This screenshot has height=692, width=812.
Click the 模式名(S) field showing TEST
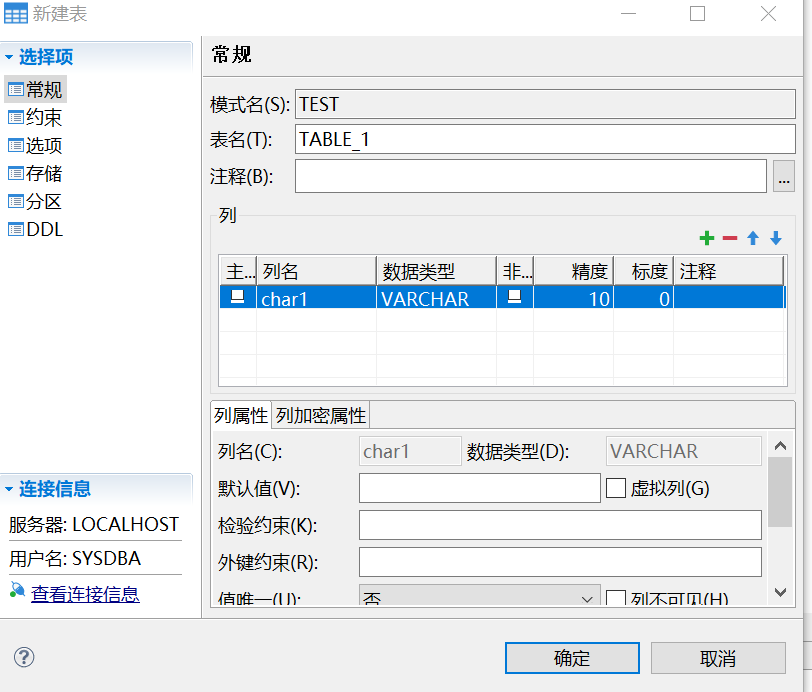point(545,104)
